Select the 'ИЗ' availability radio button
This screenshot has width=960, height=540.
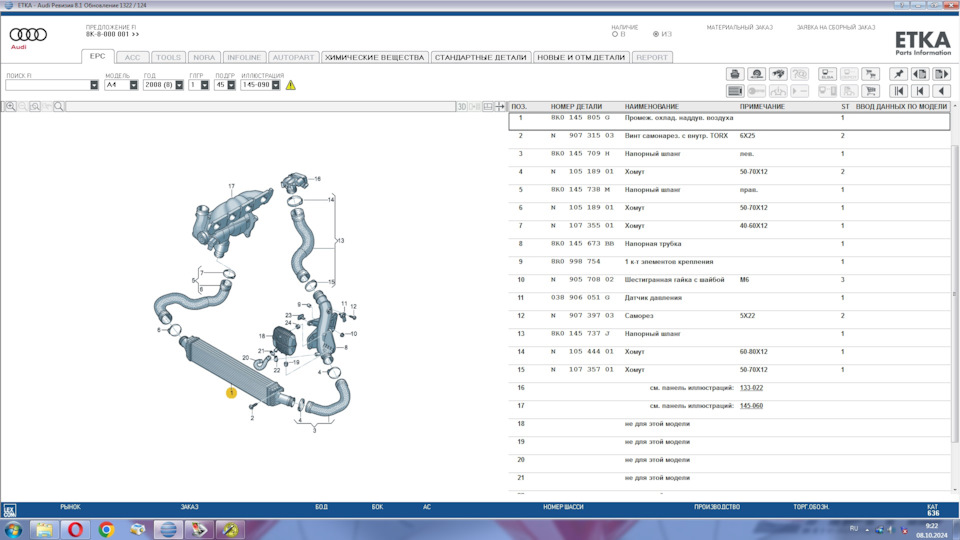click(x=656, y=34)
